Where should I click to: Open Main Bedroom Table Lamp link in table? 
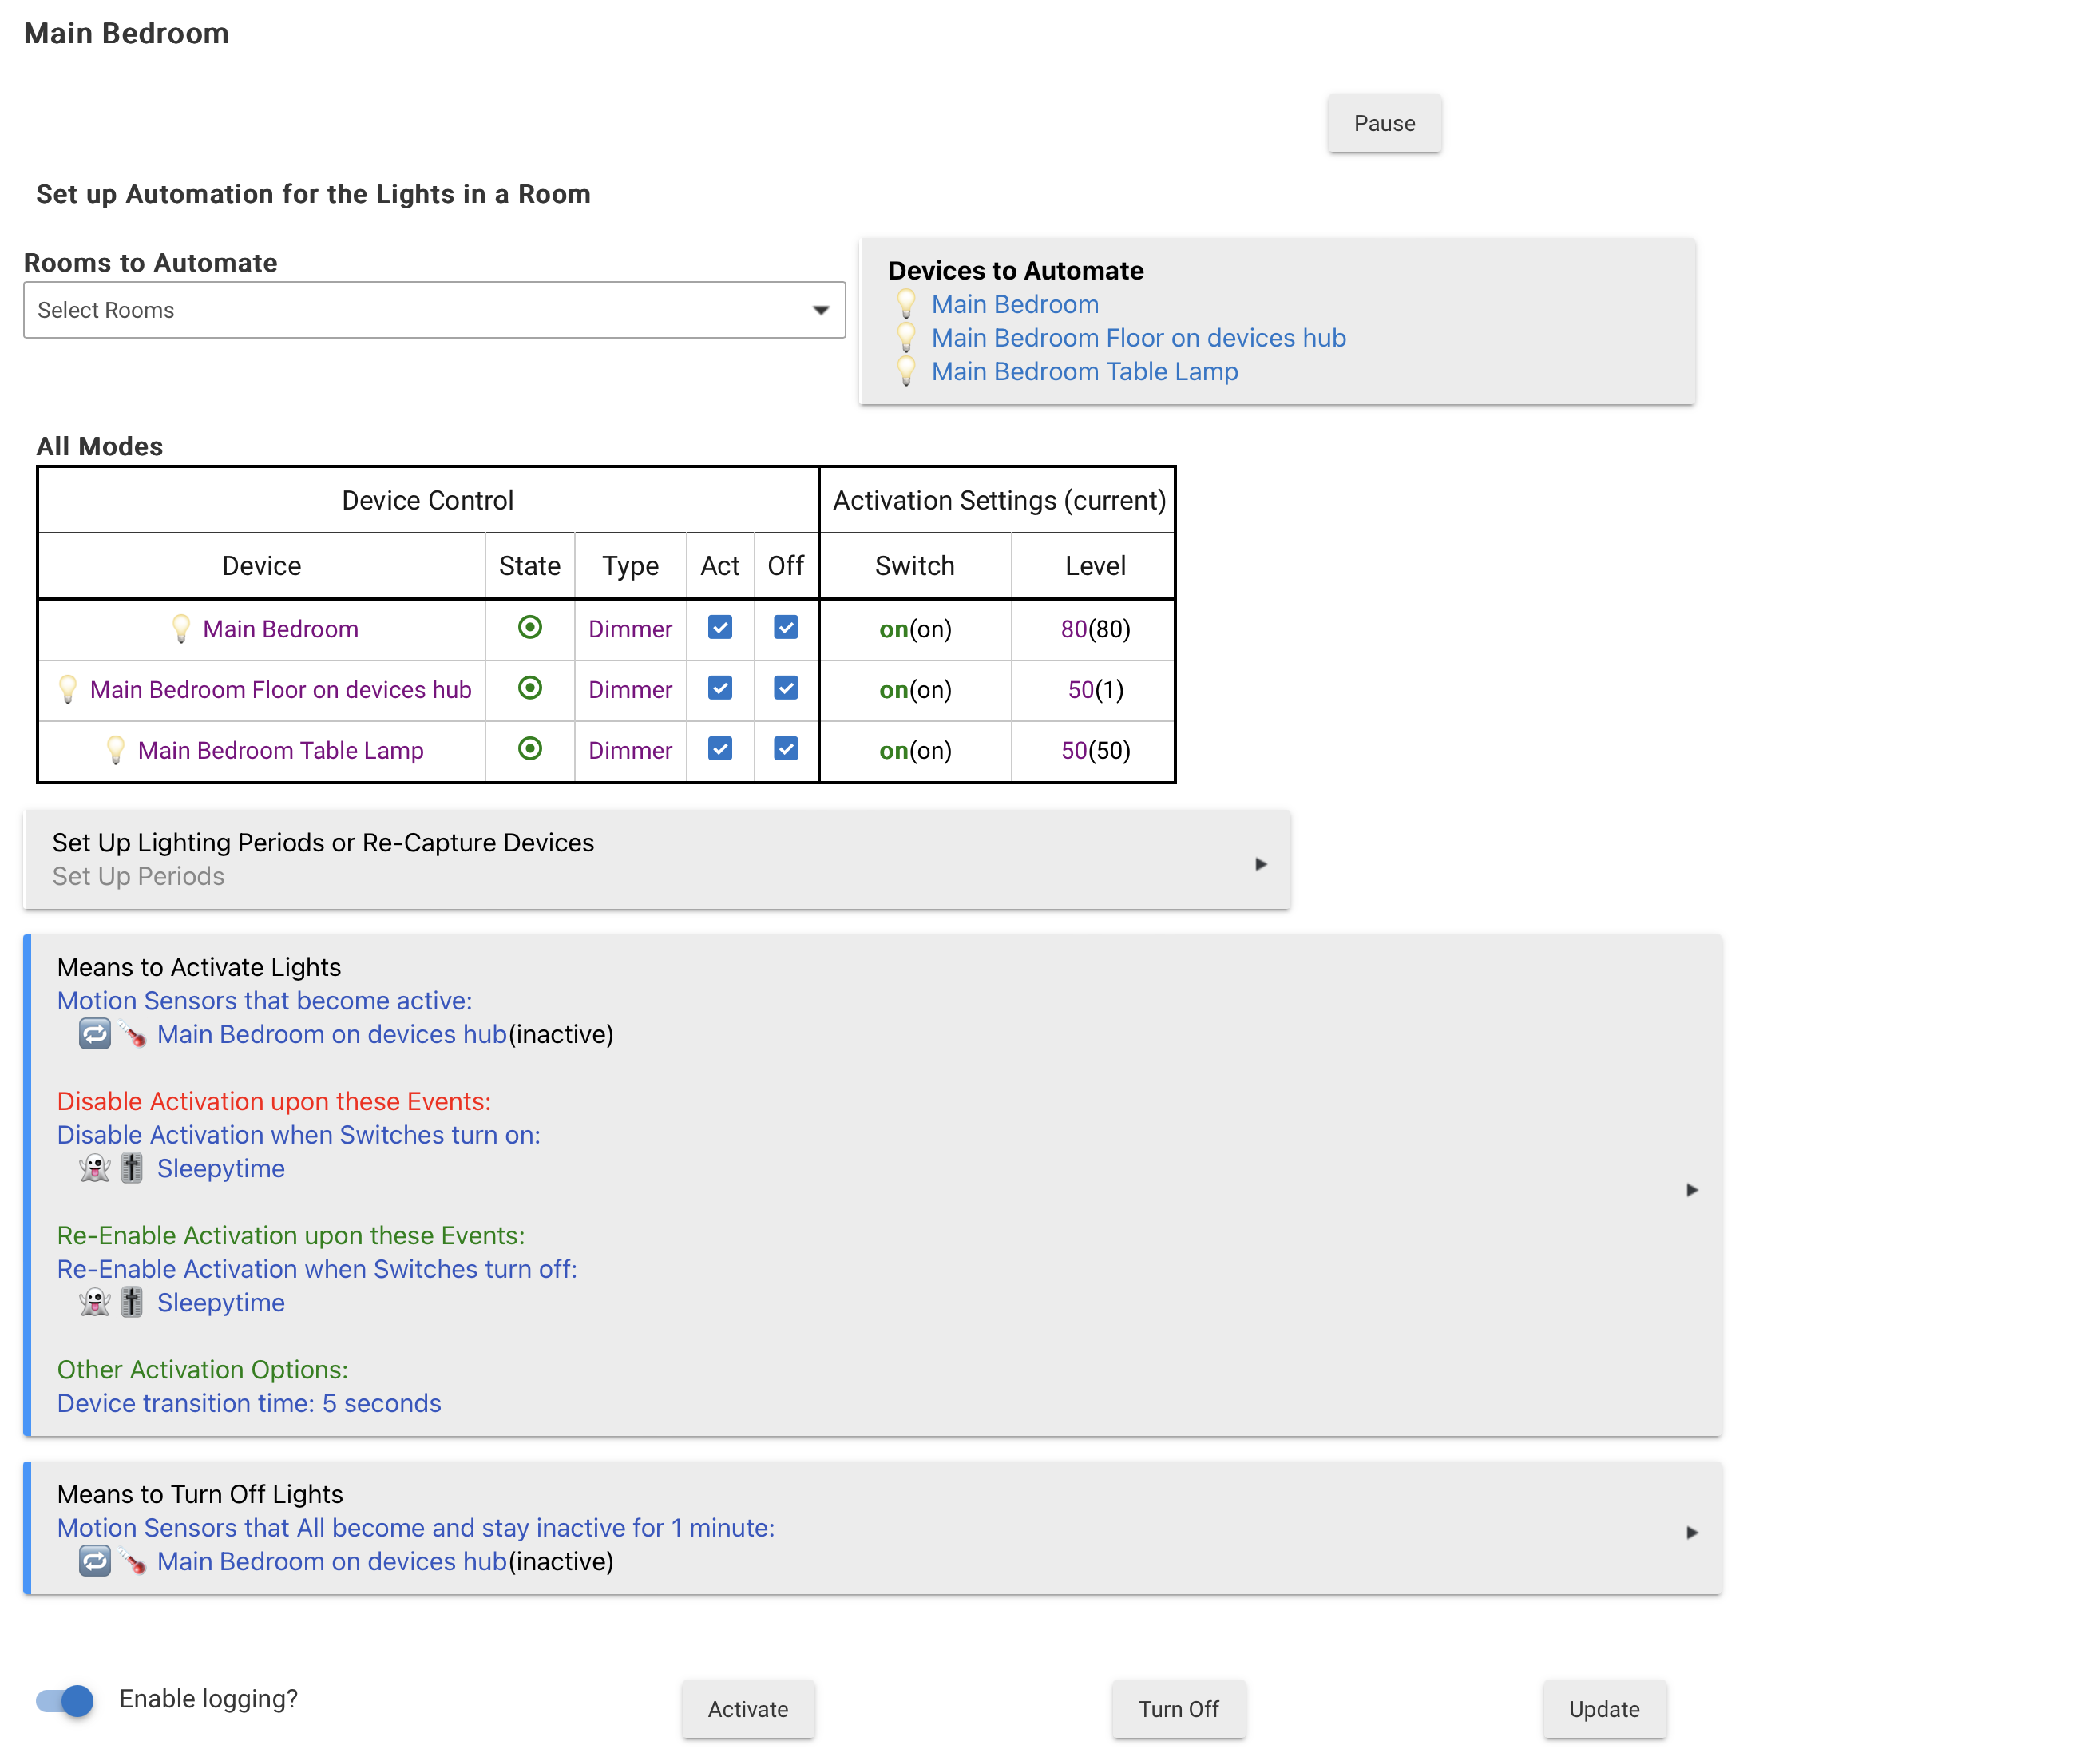click(281, 751)
